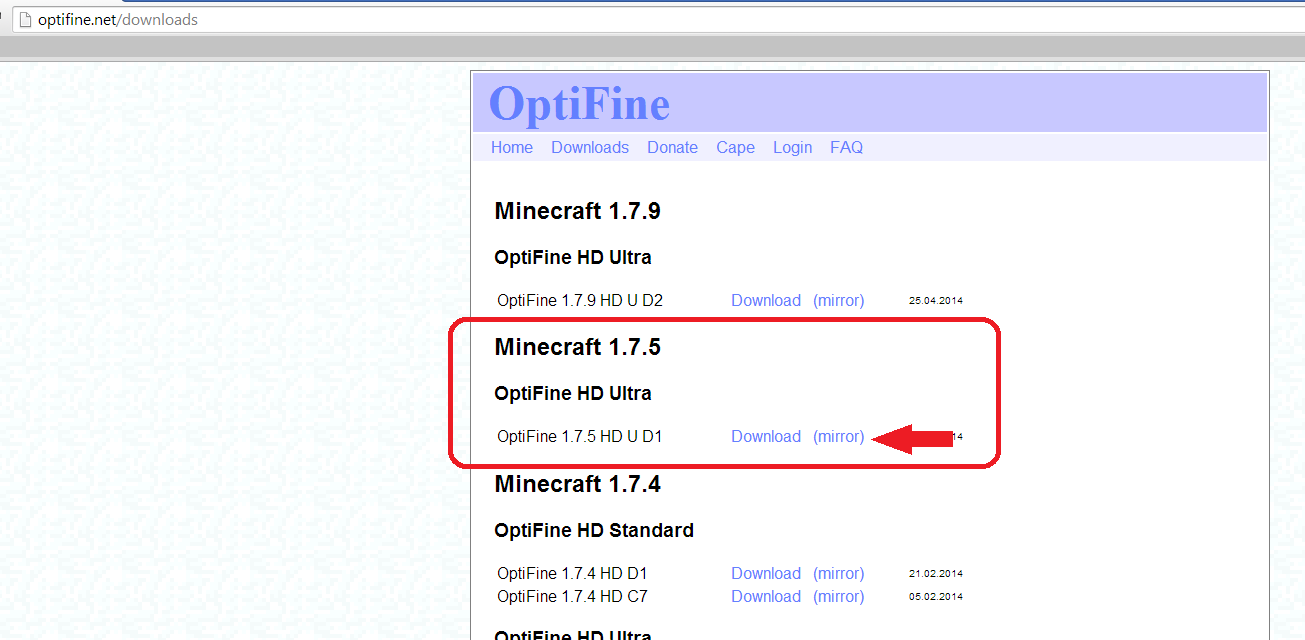1305x640 pixels.
Task: Select the Cape navigation link
Action: 735,147
